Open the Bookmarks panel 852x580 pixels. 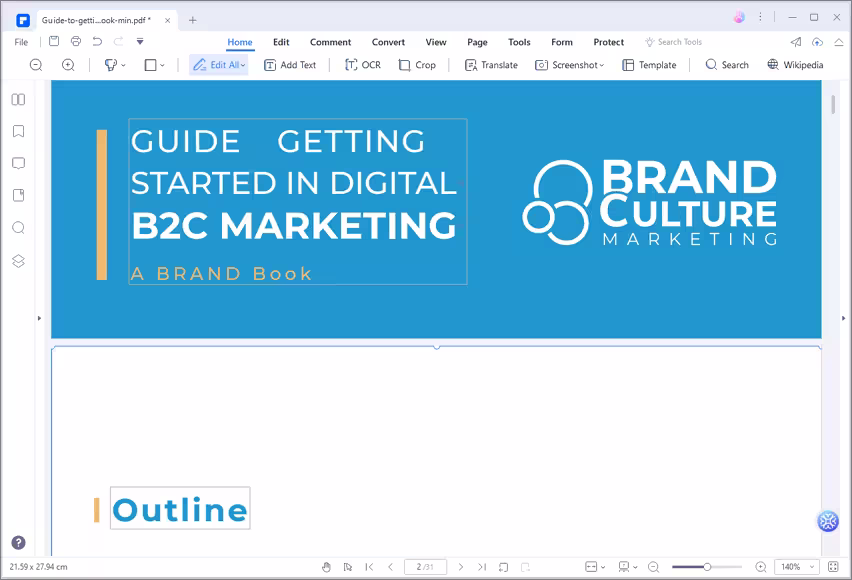point(18,131)
